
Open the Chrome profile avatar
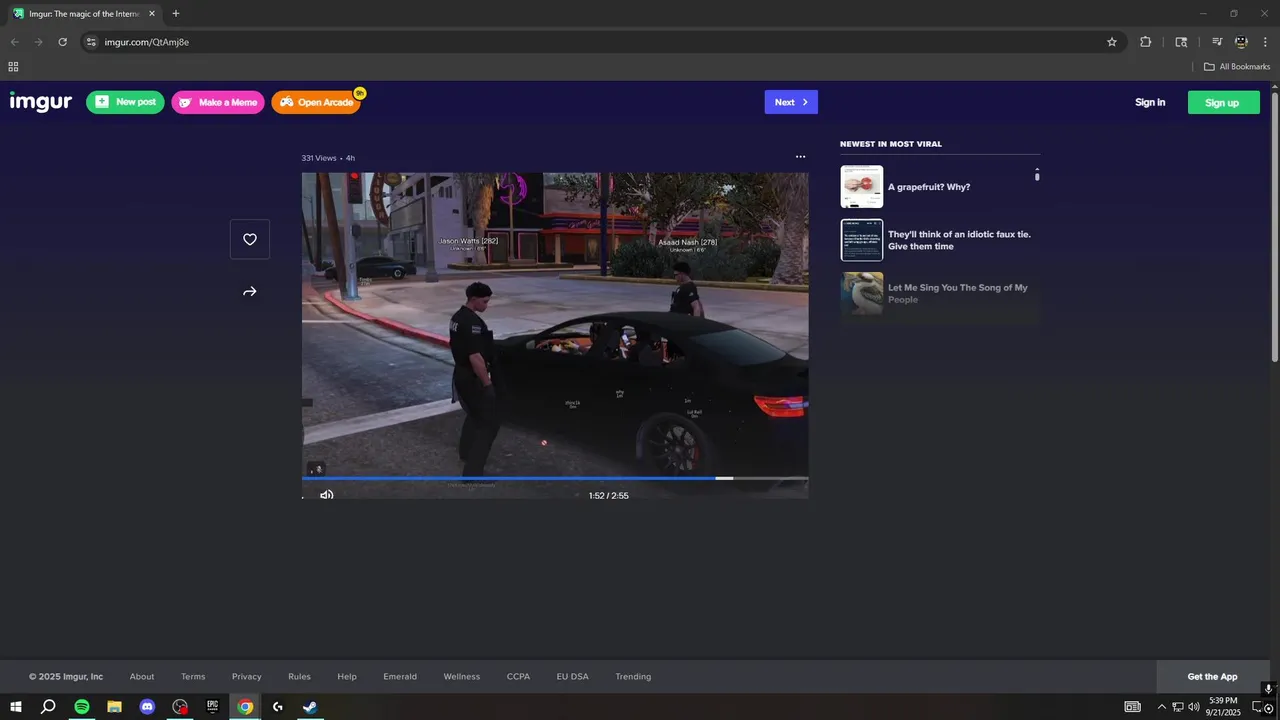[x=1241, y=42]
